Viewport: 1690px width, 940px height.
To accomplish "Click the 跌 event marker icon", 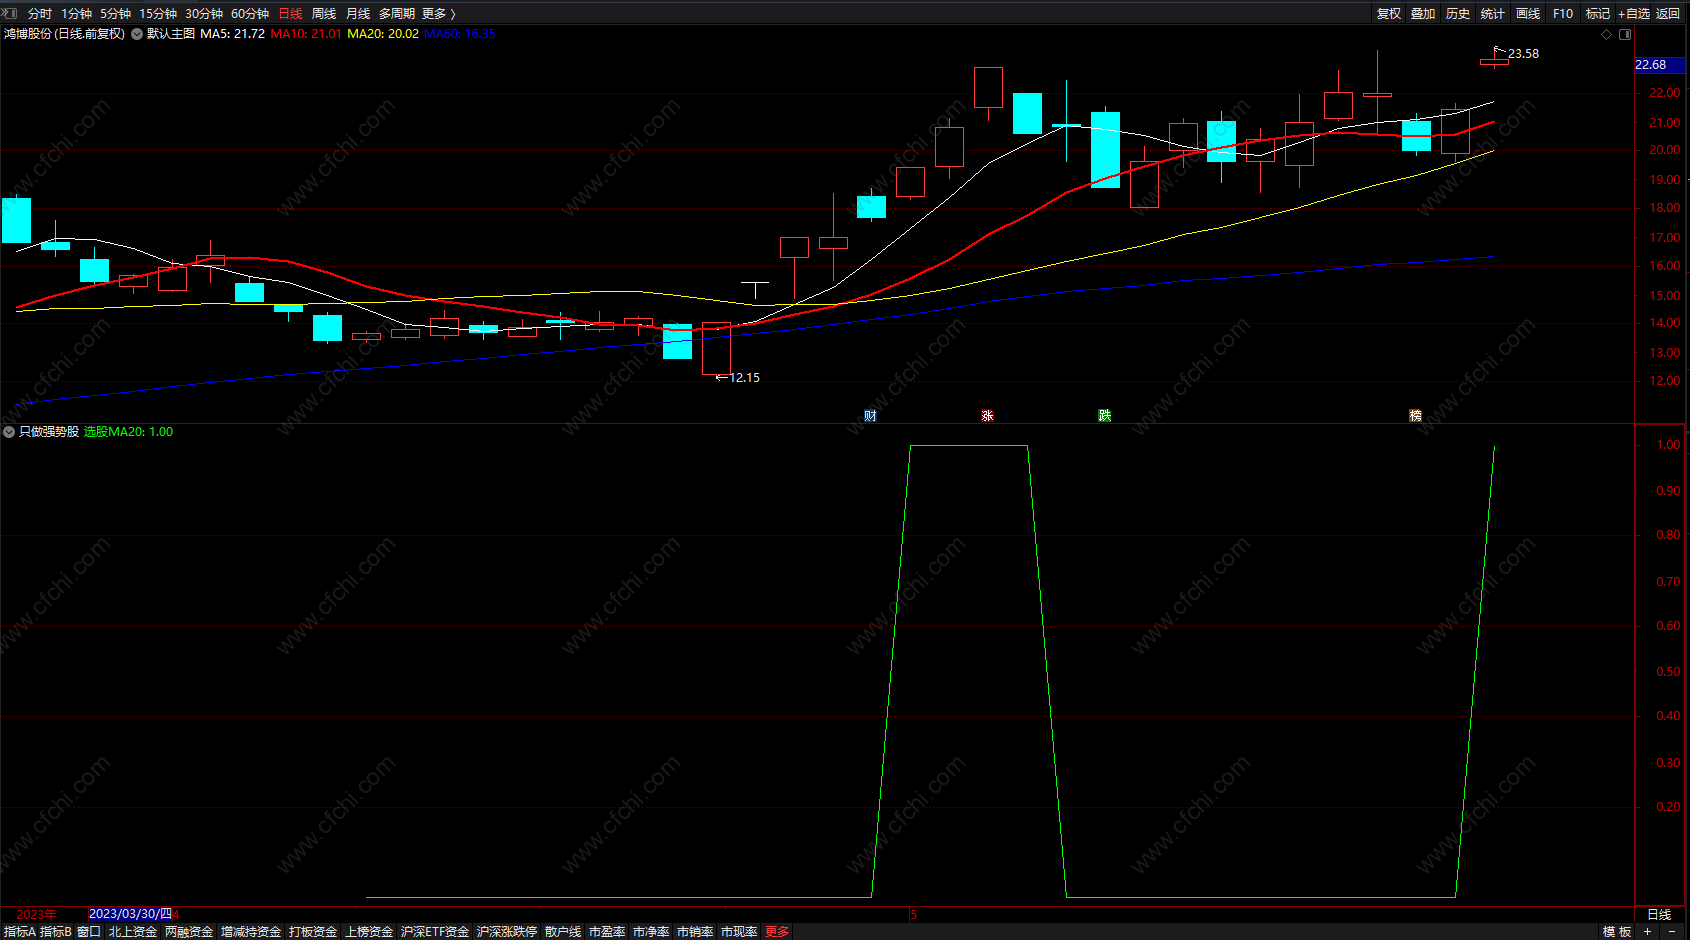I will 1105,416.
